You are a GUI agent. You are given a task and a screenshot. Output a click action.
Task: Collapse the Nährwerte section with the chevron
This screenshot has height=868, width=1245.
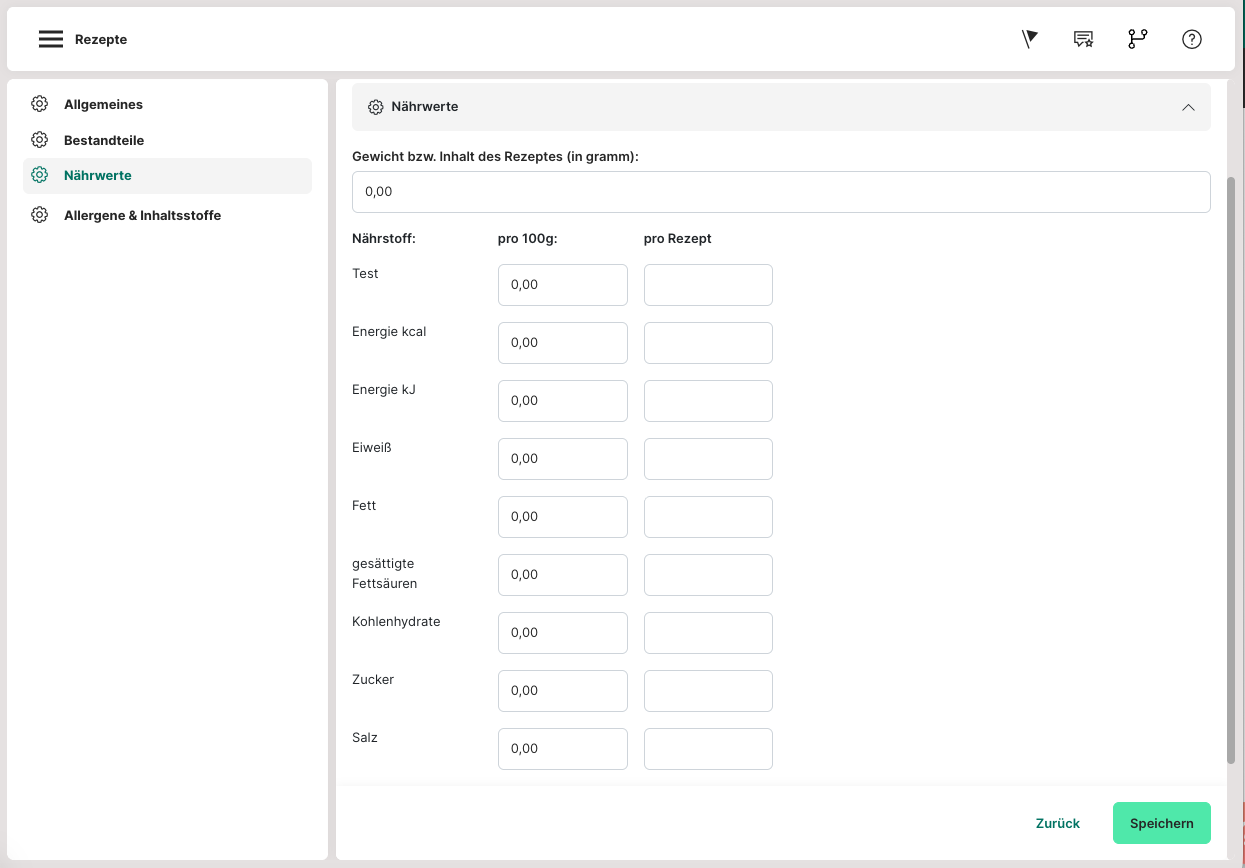click(x=1188, y=107)
